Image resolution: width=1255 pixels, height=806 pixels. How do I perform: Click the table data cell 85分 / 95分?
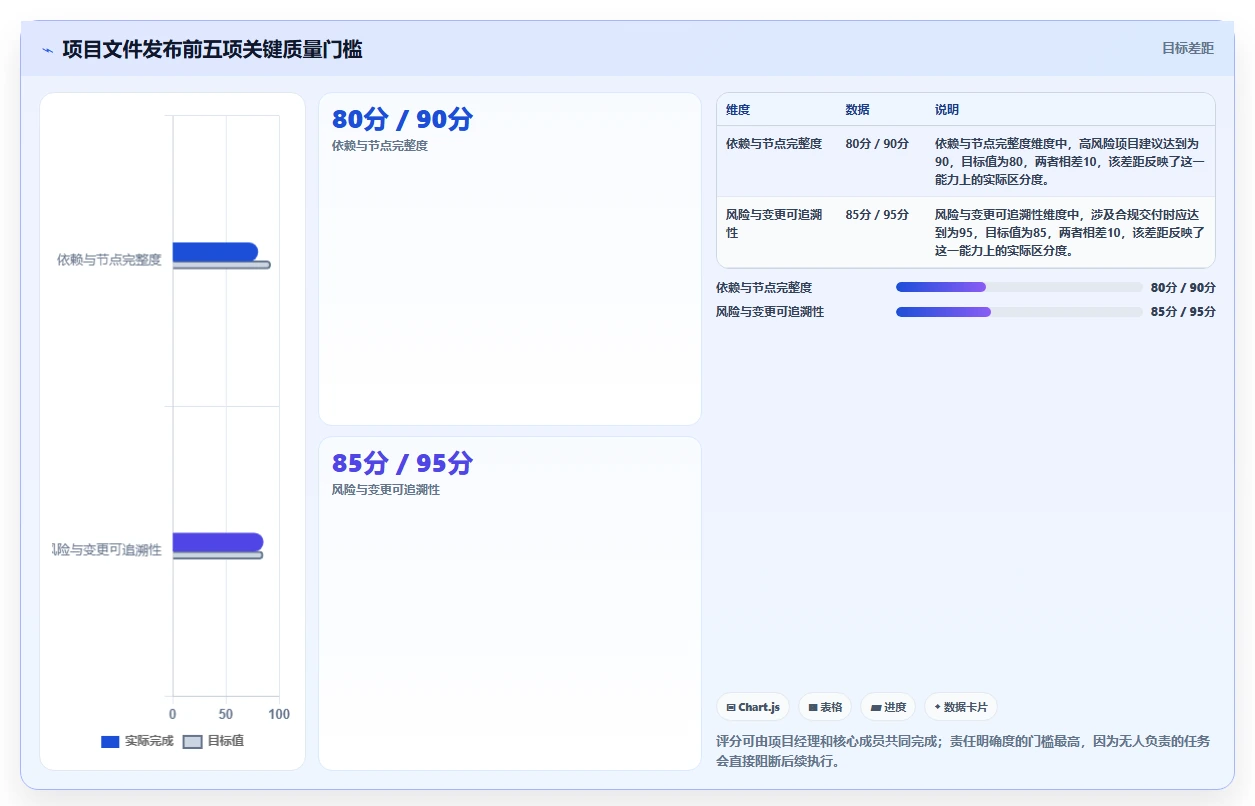pos(877,215)
